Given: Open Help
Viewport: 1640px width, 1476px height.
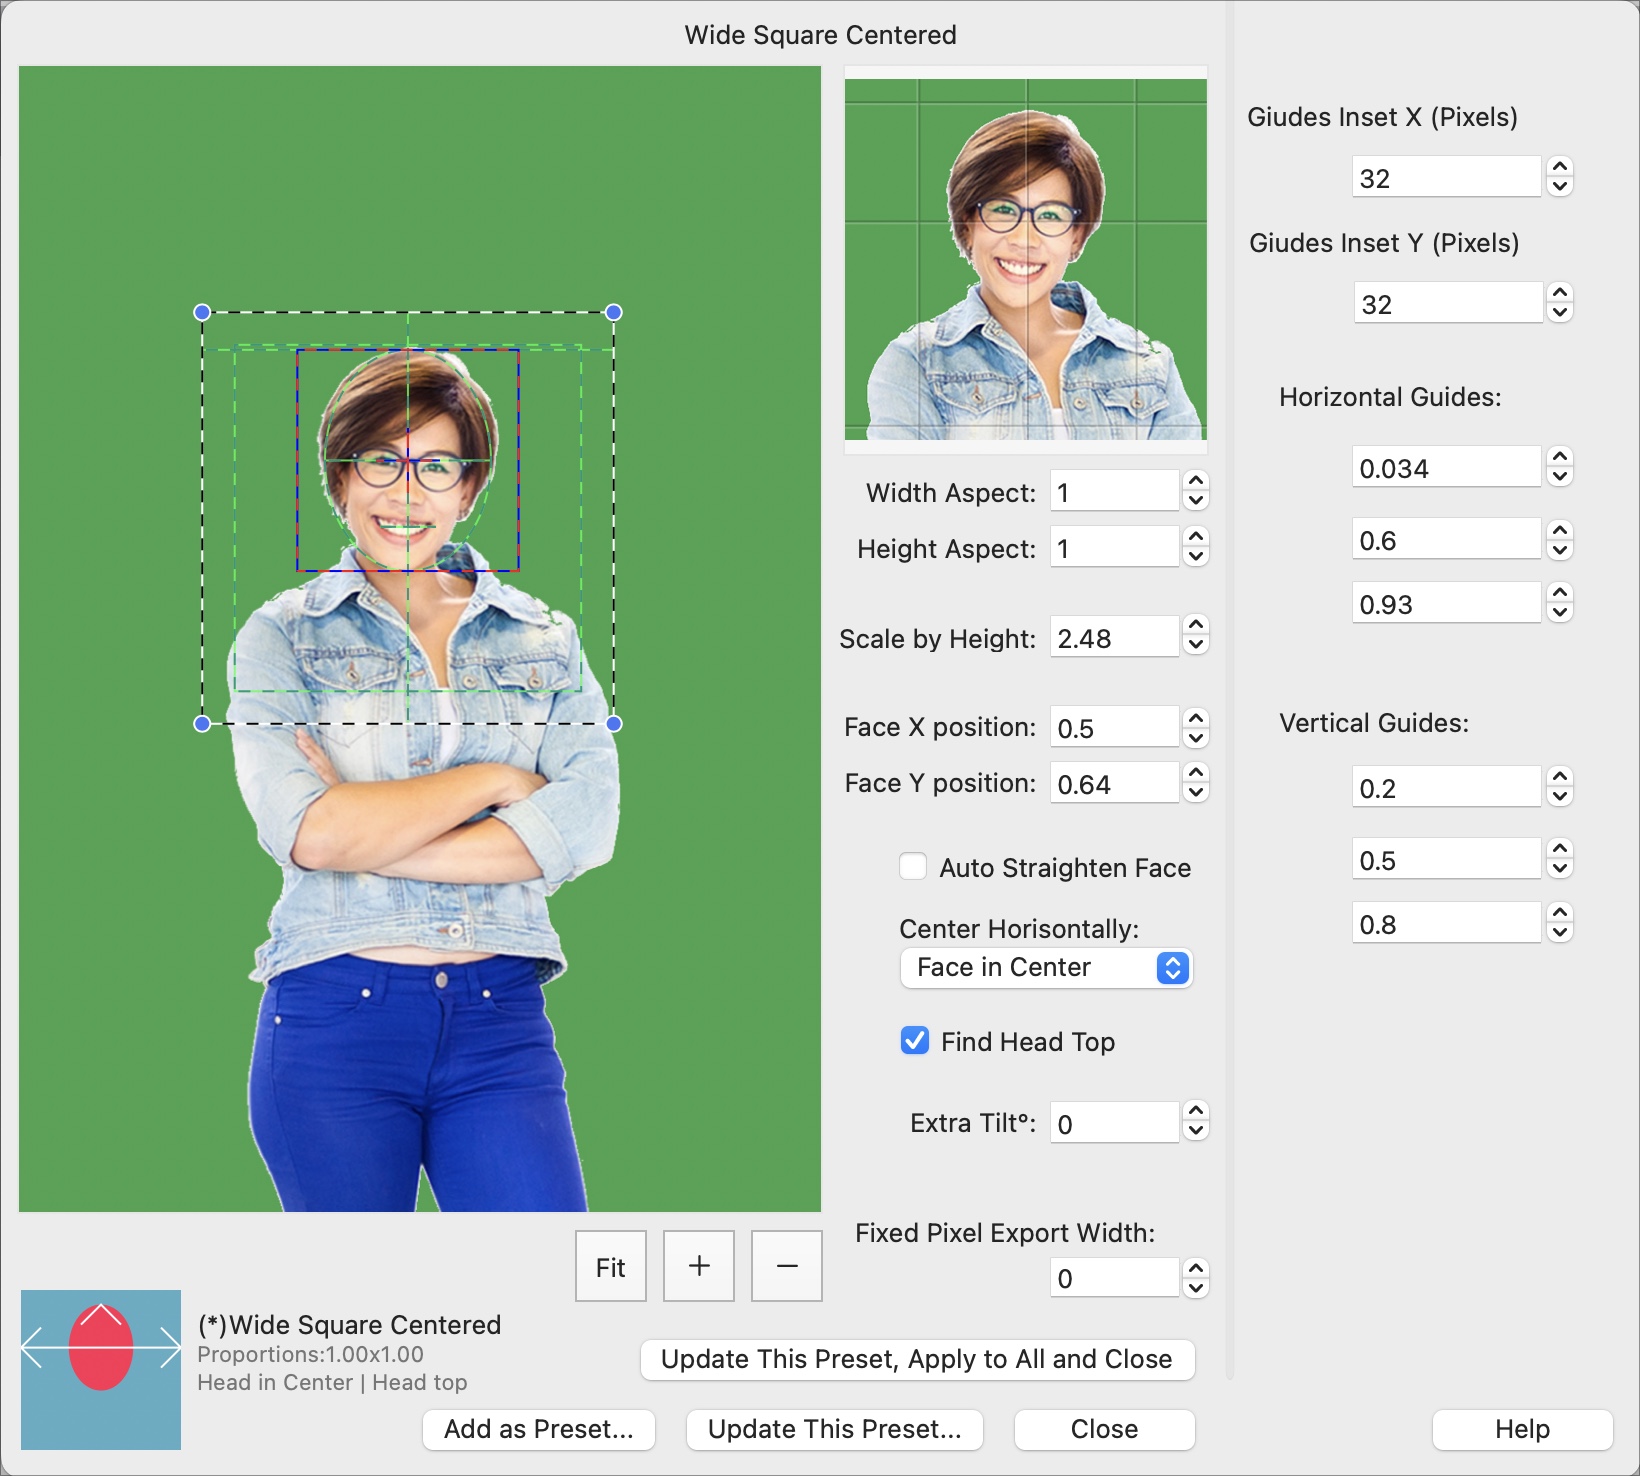Looking at the screenshot, I should pos(1521,1429).
